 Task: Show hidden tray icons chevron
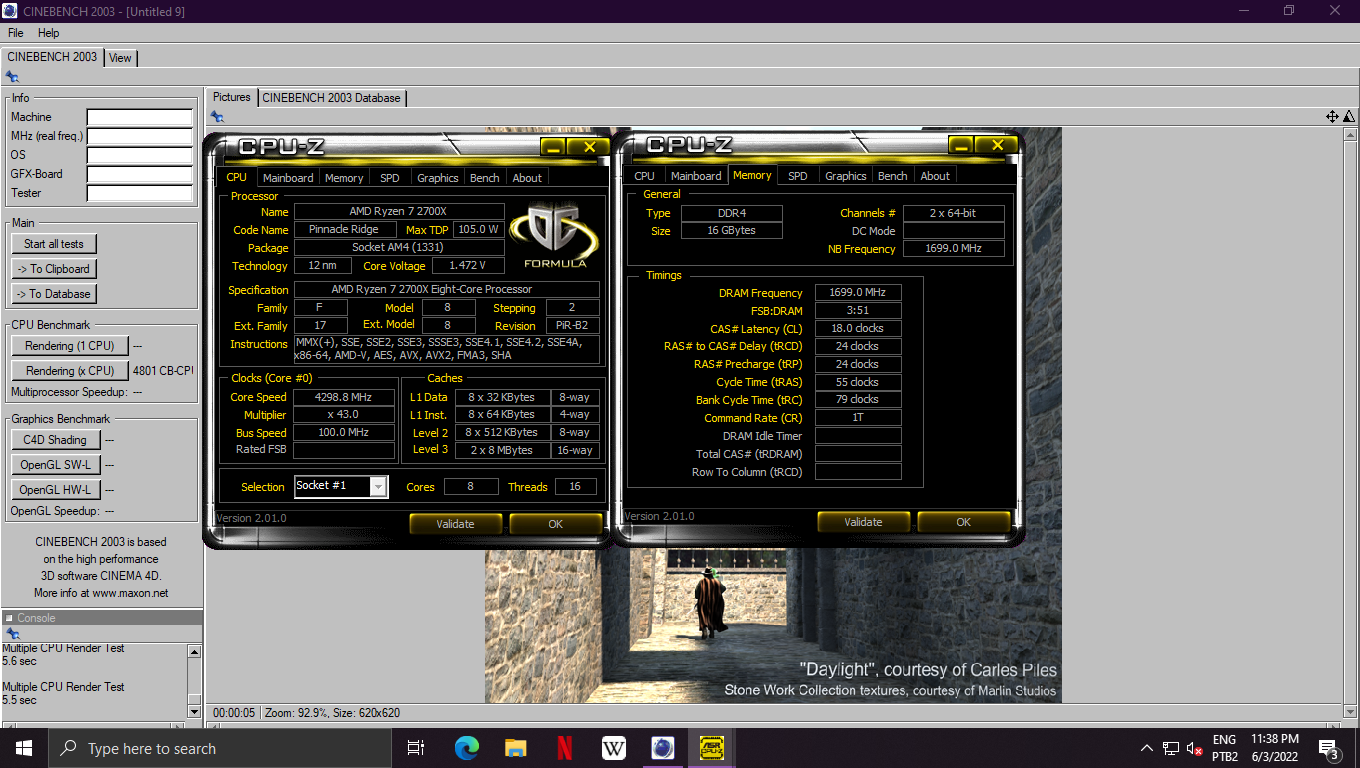point(1147,748)
